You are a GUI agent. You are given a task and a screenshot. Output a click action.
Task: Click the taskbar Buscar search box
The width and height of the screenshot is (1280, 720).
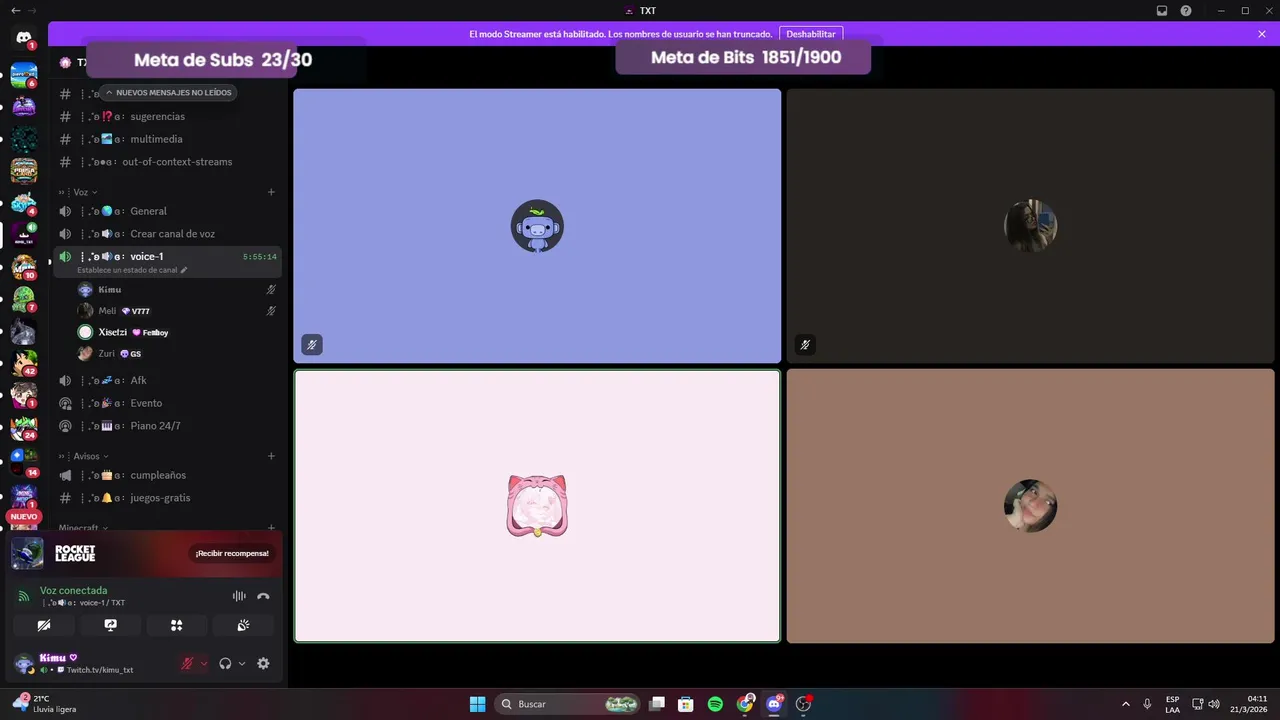coord(568,704)
